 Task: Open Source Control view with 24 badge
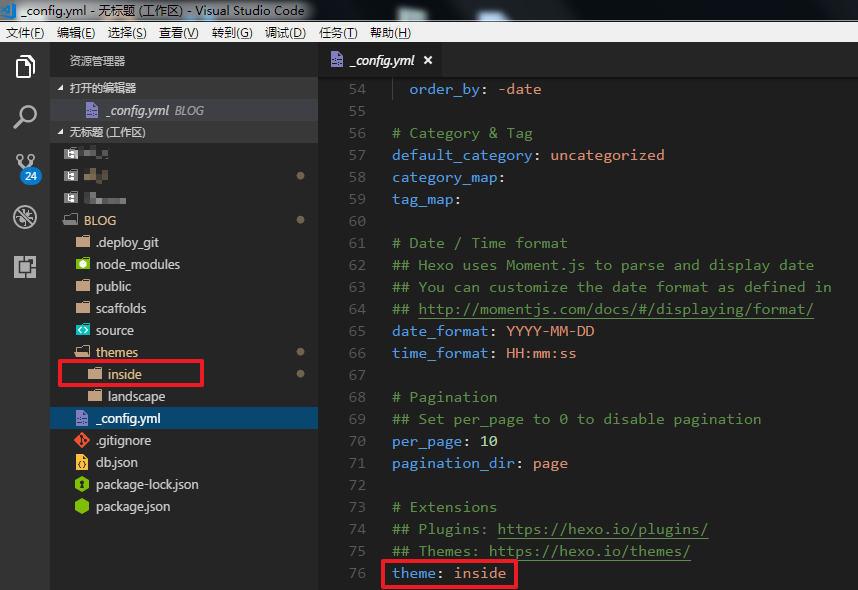(x=27, y=167)
